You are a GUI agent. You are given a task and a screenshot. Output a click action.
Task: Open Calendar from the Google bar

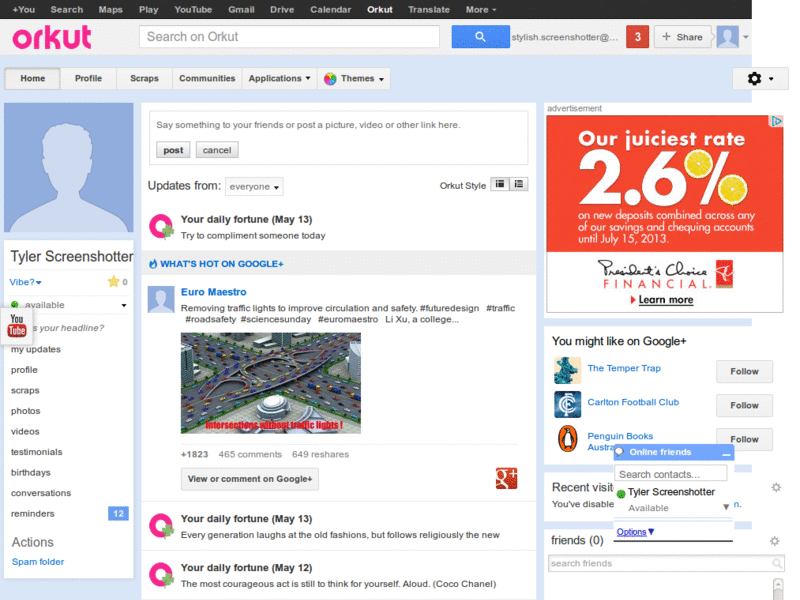331,9
